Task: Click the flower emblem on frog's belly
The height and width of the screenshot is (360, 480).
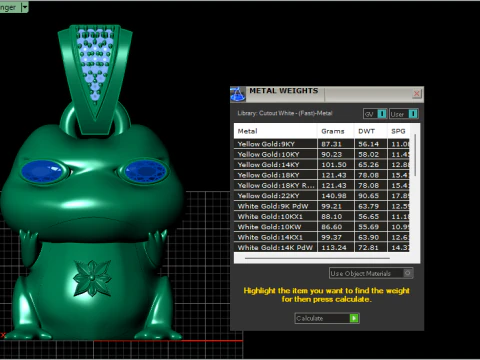Action: tap(92, 278)
